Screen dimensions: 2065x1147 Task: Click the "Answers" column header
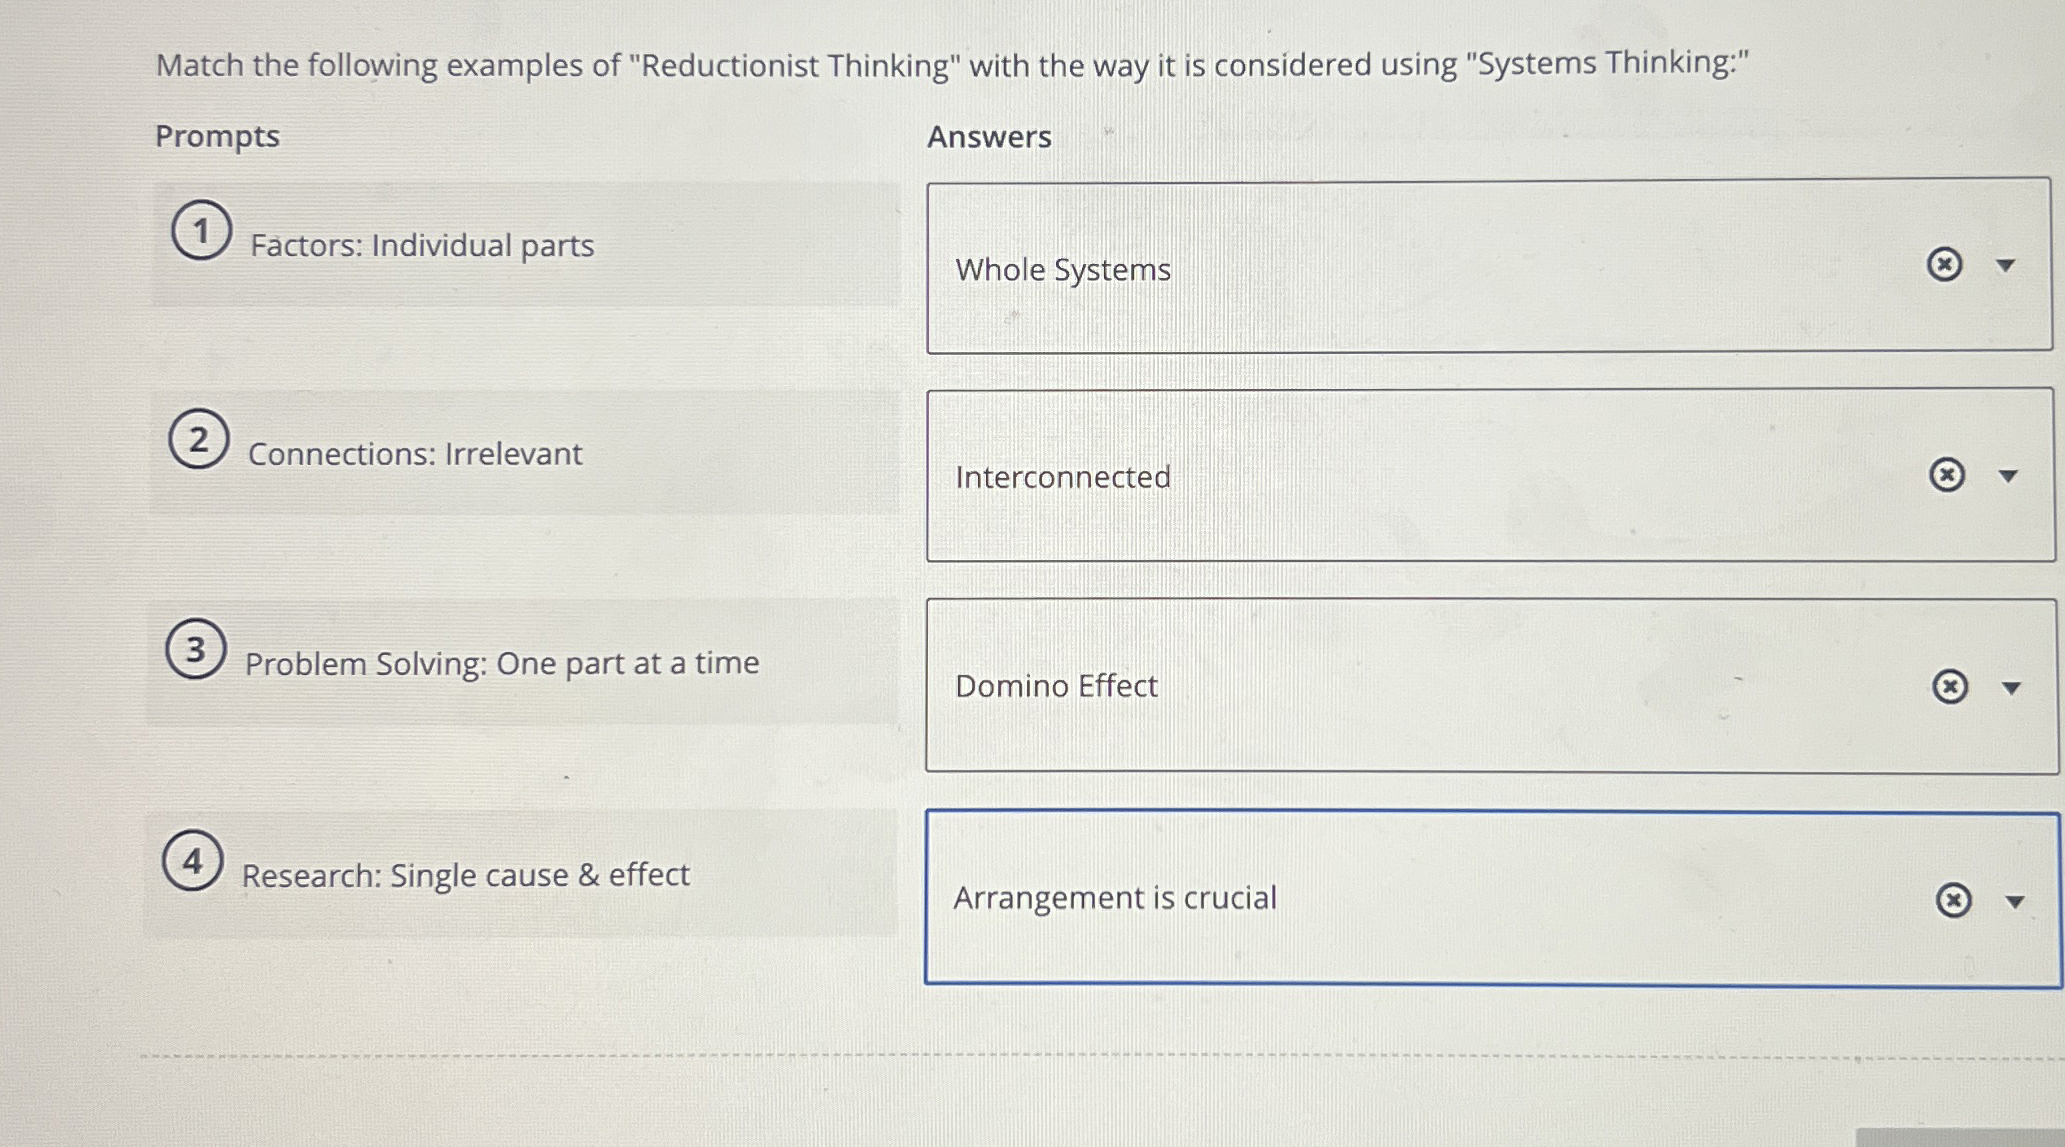989,136
